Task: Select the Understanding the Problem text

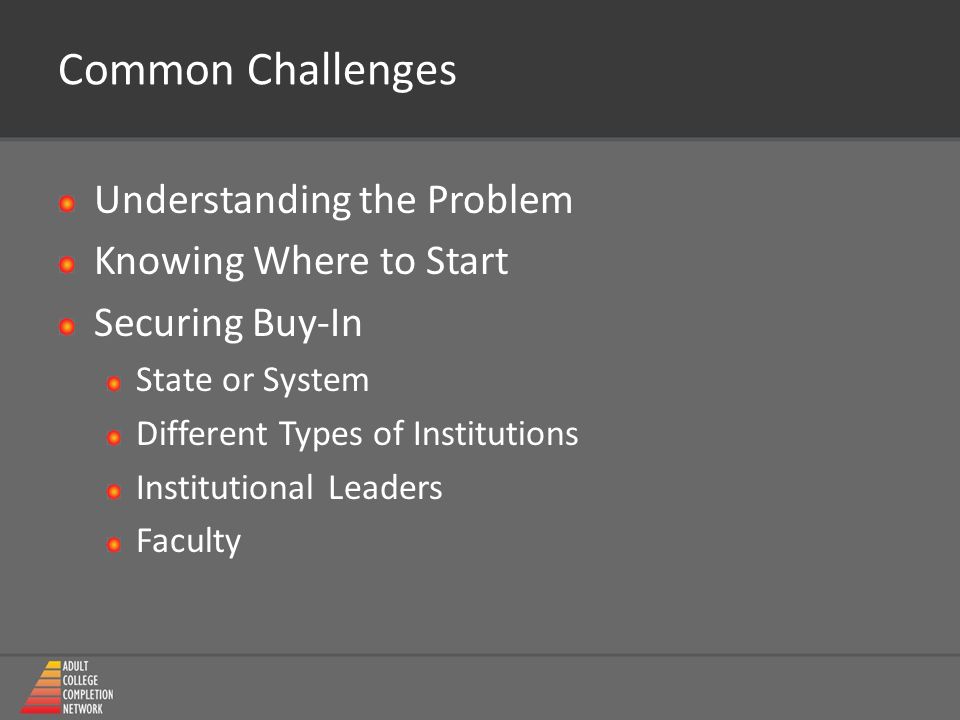Action: click(334, 201)
